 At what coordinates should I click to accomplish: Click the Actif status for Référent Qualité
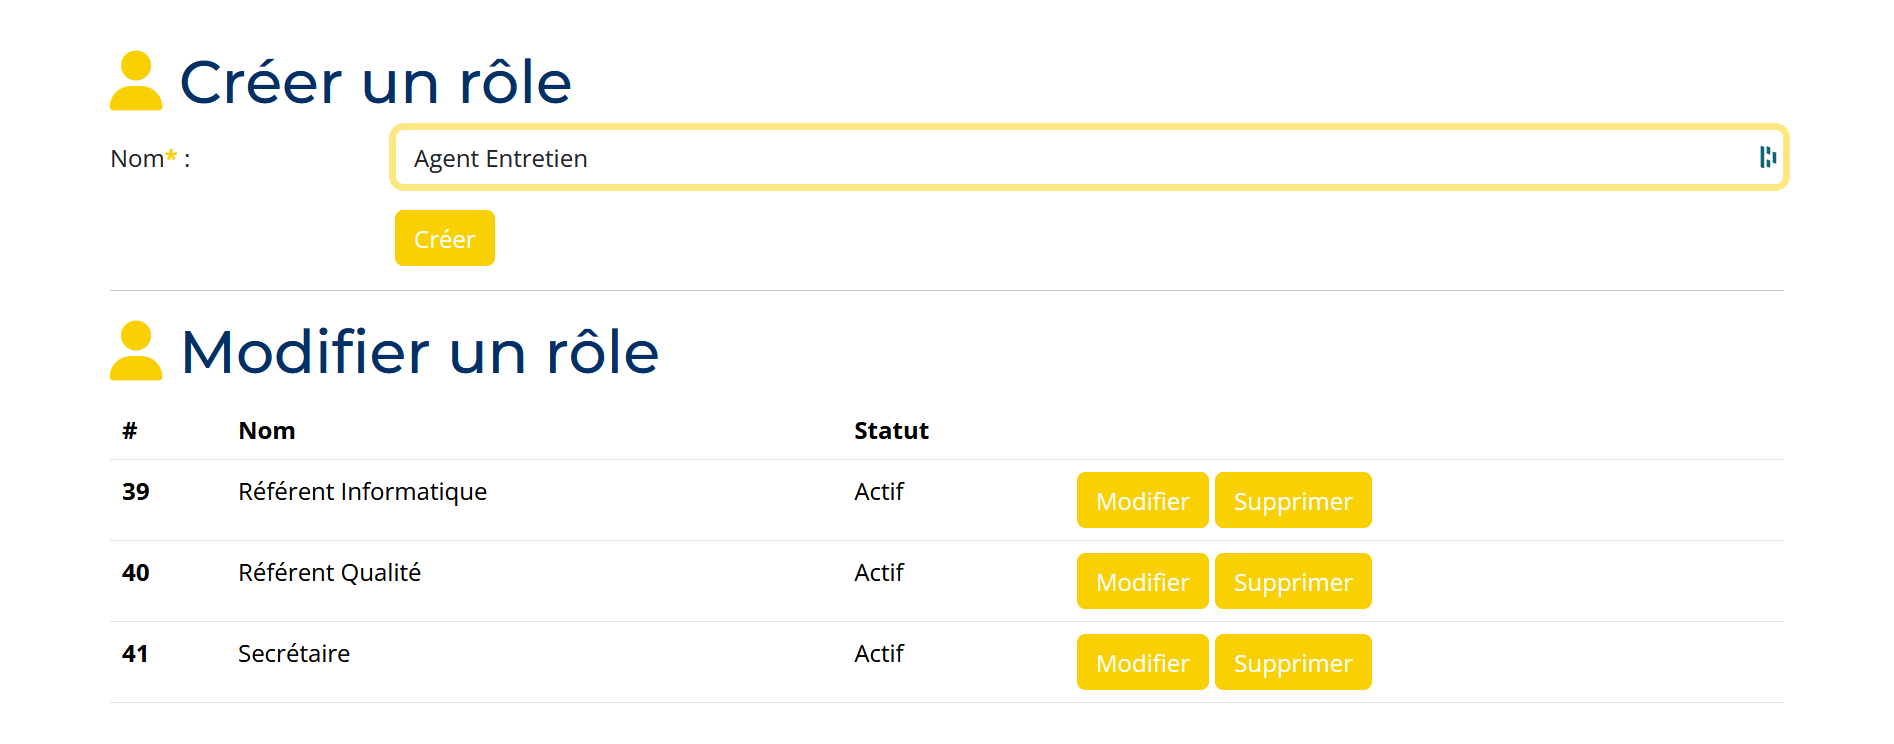tap(878, 573)
